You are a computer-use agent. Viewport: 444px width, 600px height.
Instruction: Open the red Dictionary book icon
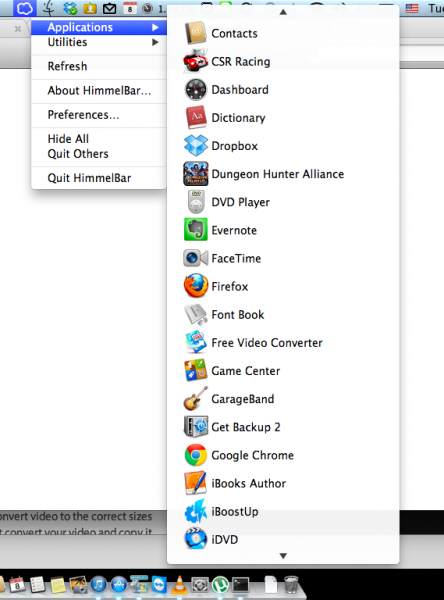point(196,117)
